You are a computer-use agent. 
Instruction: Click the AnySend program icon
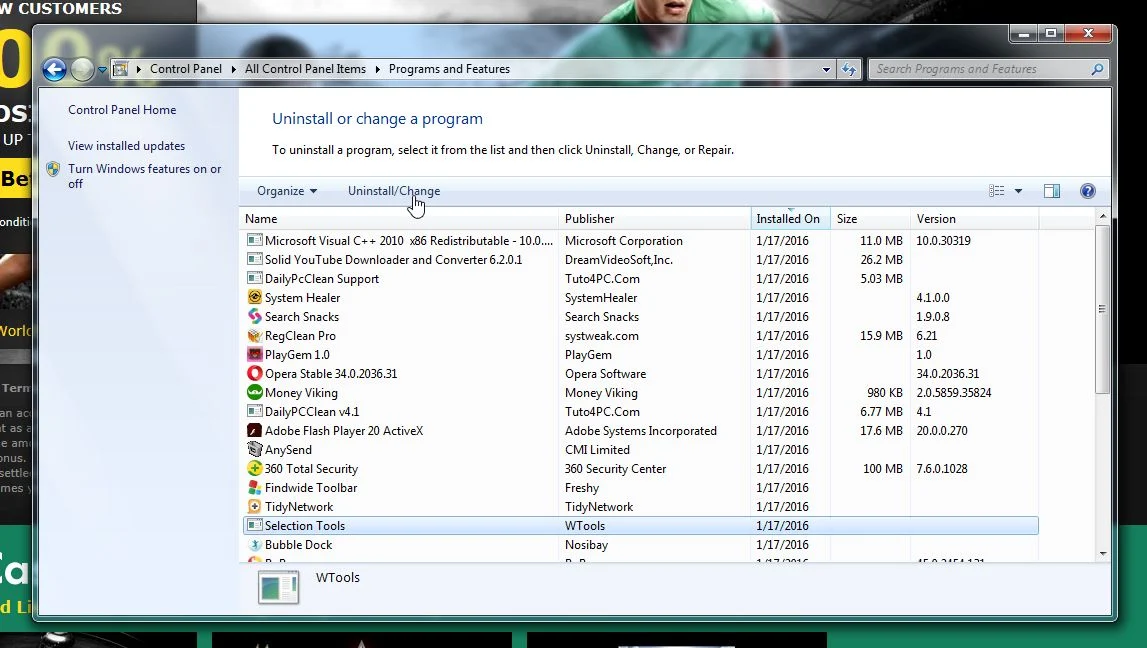tap(255, 449)
